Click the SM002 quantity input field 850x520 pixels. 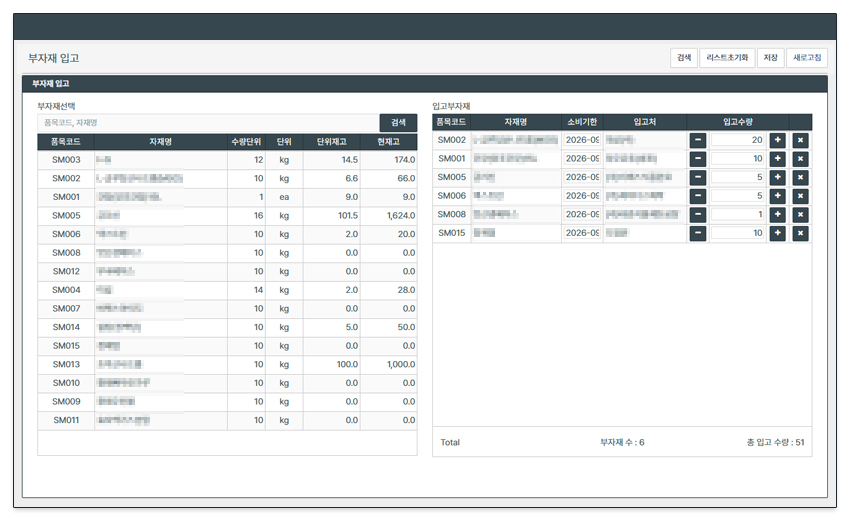737,140
